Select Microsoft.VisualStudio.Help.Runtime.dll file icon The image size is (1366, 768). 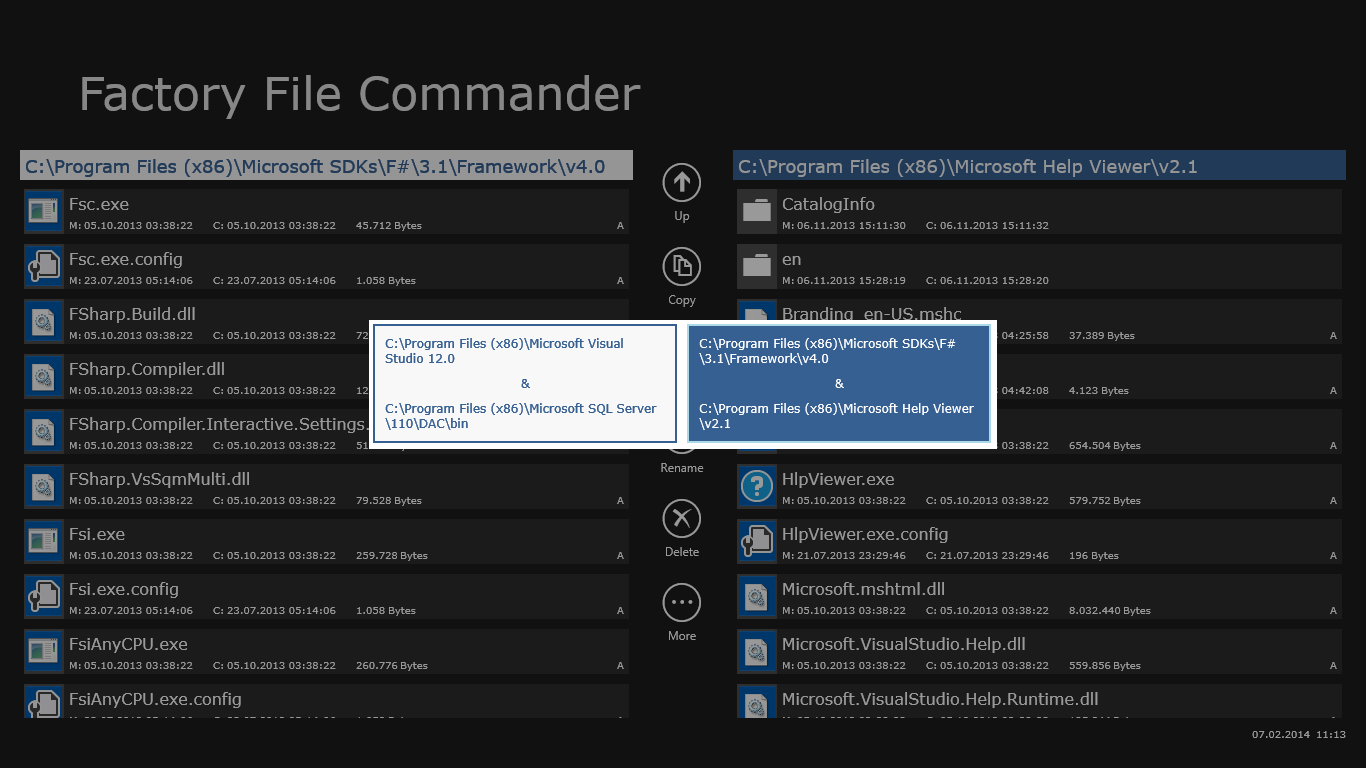(757, 701)
